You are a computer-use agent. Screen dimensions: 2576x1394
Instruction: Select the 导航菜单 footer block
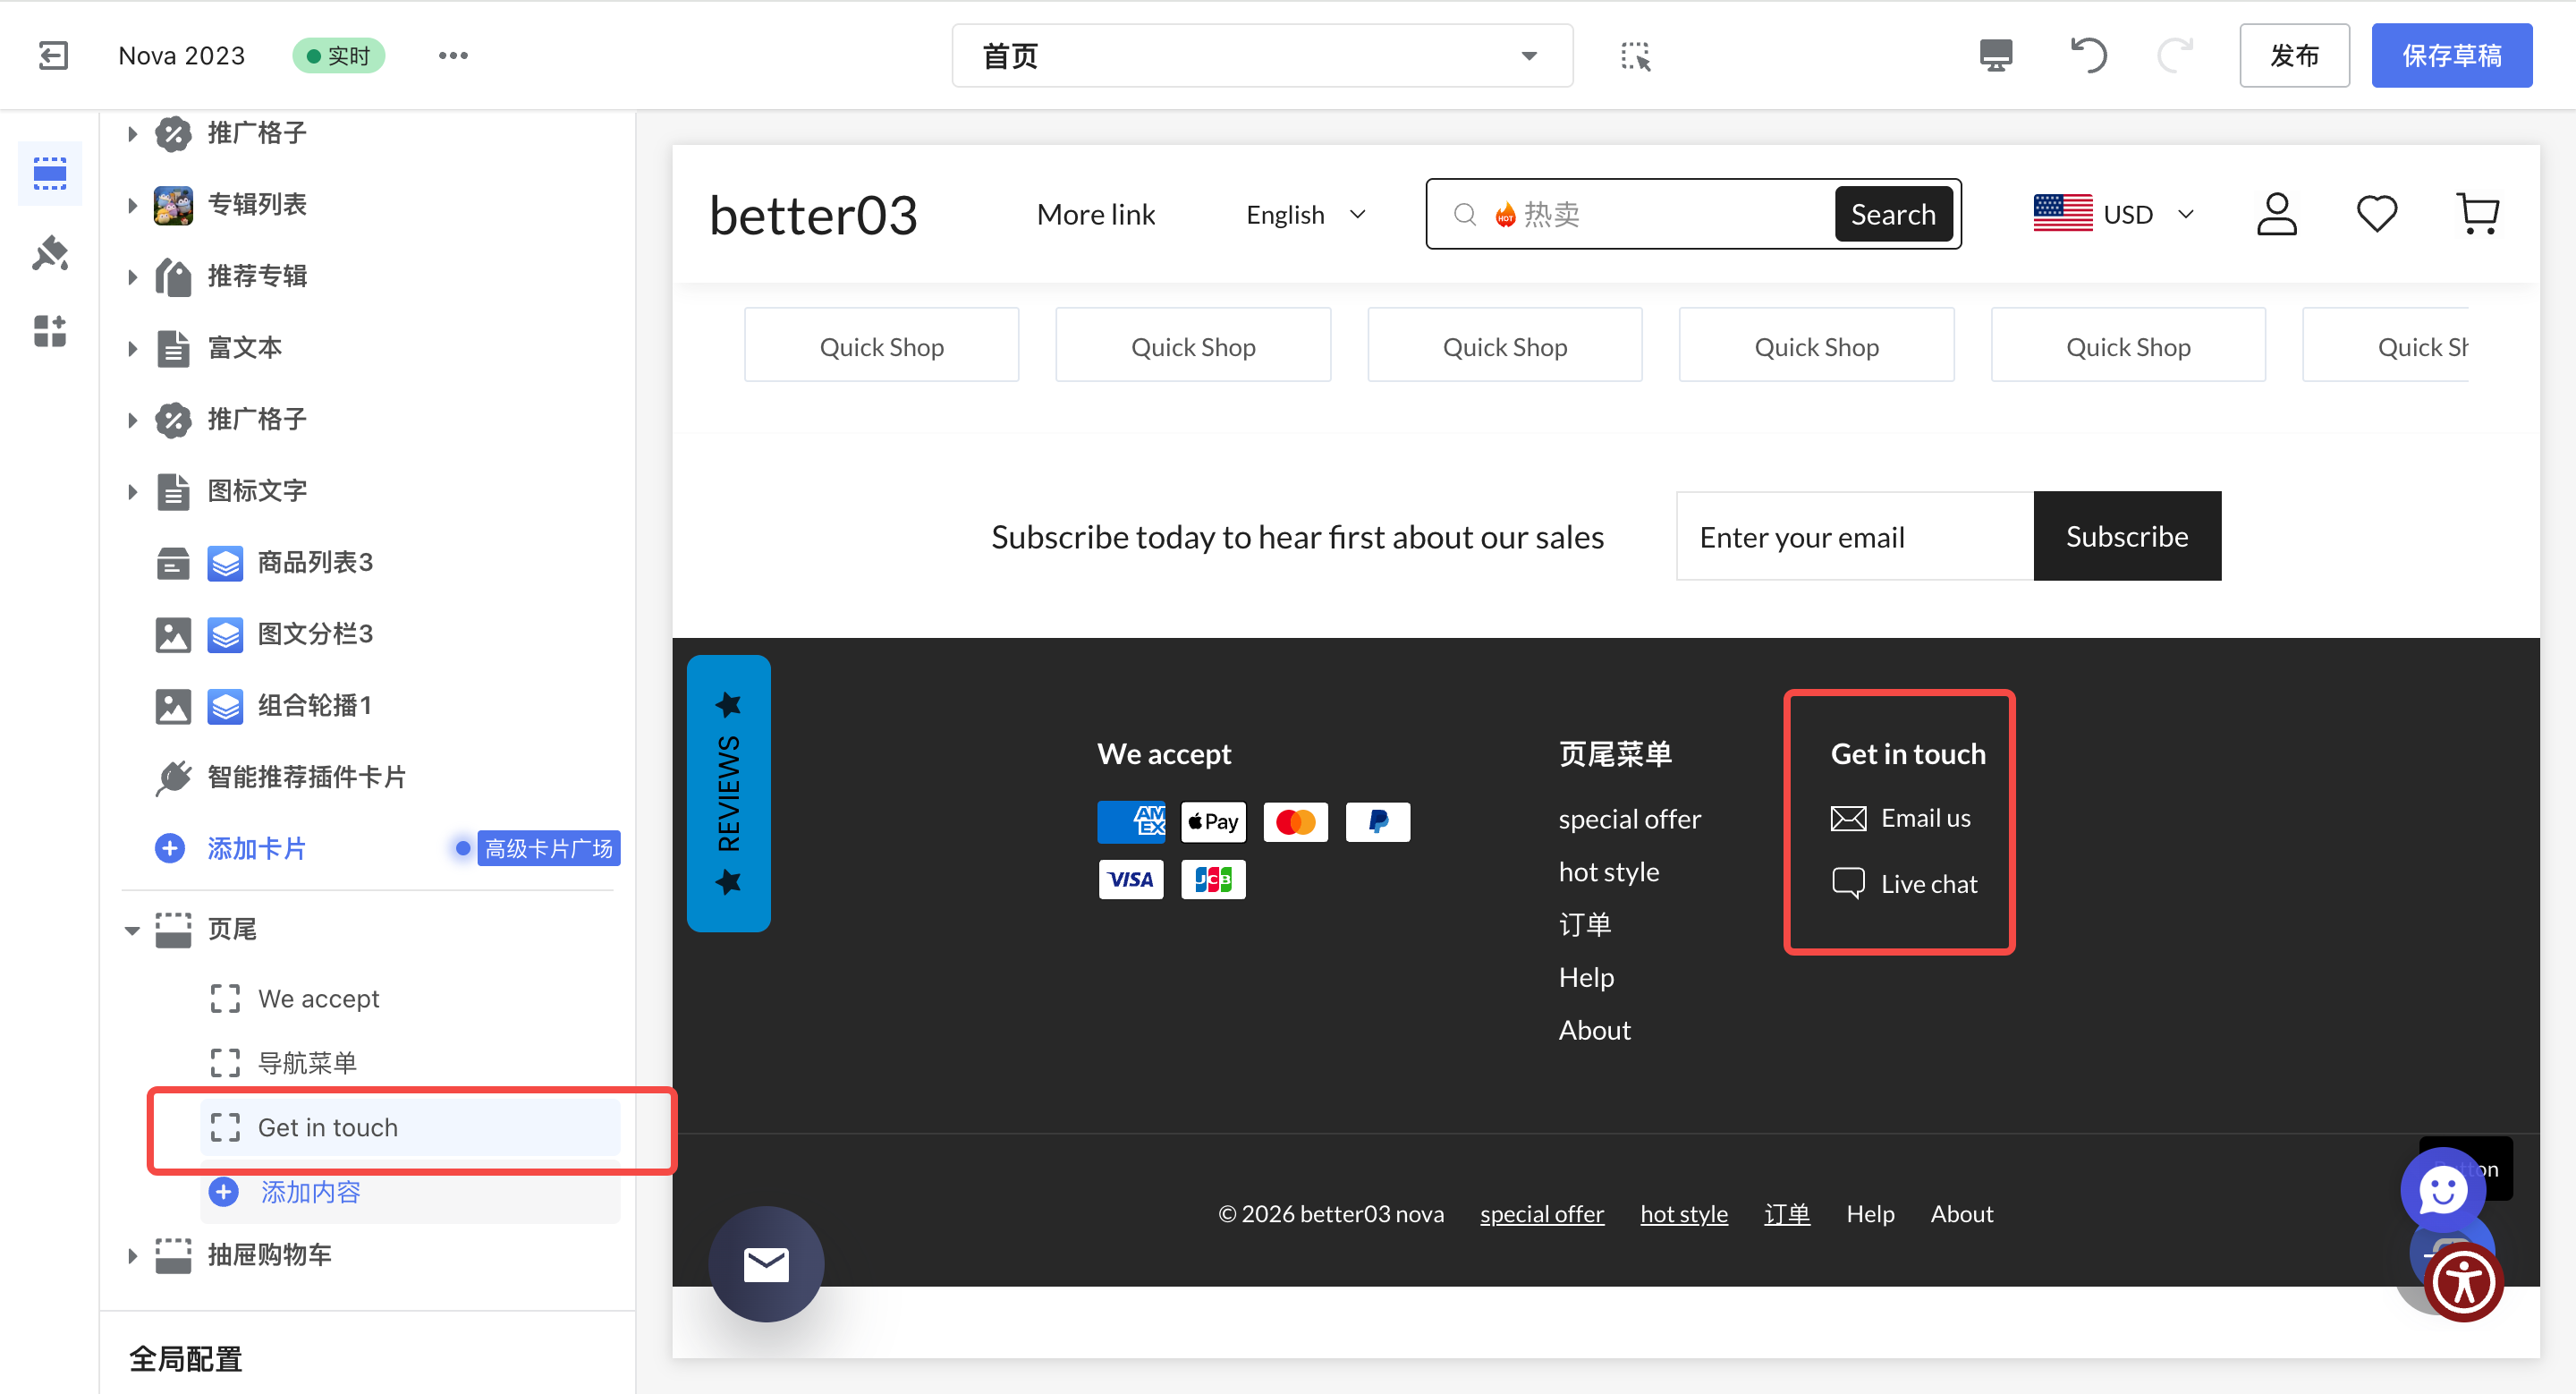click(307, 1062)
